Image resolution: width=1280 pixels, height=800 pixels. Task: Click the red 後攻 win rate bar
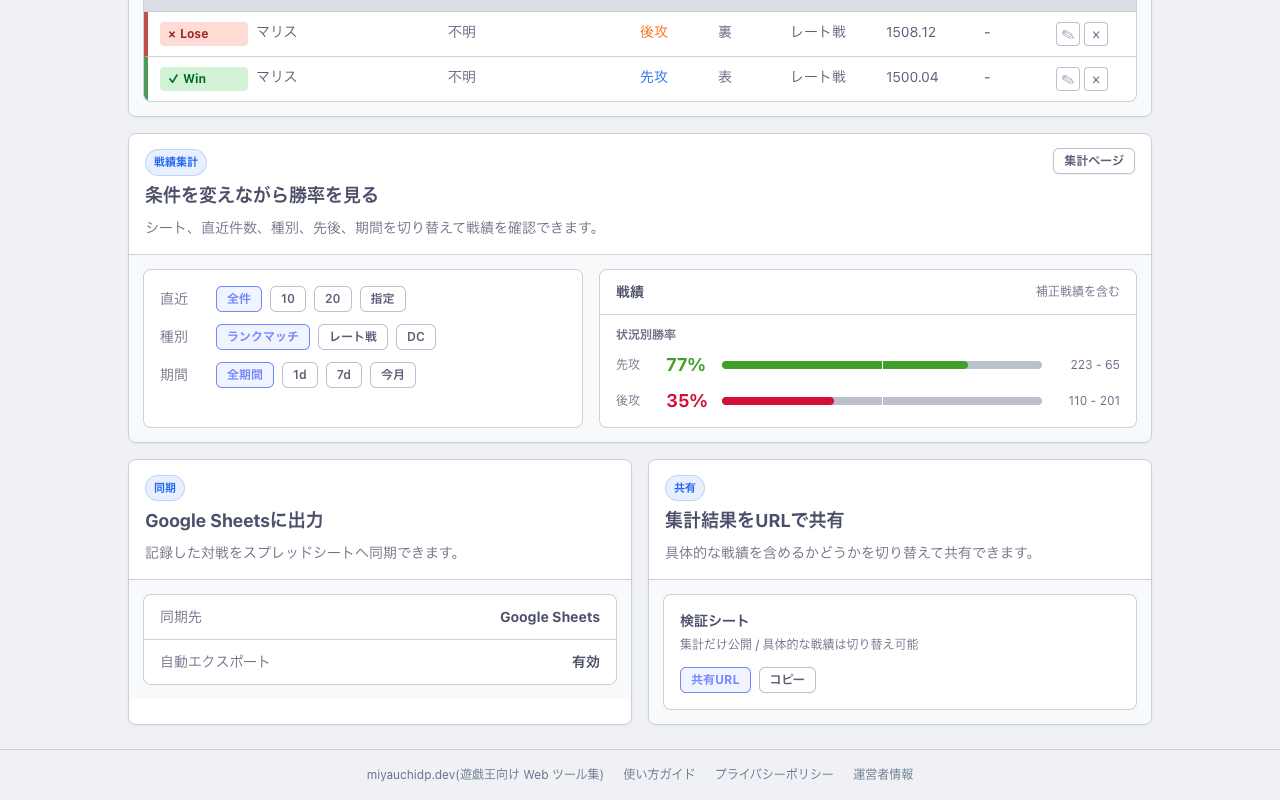tap(778, 401)
